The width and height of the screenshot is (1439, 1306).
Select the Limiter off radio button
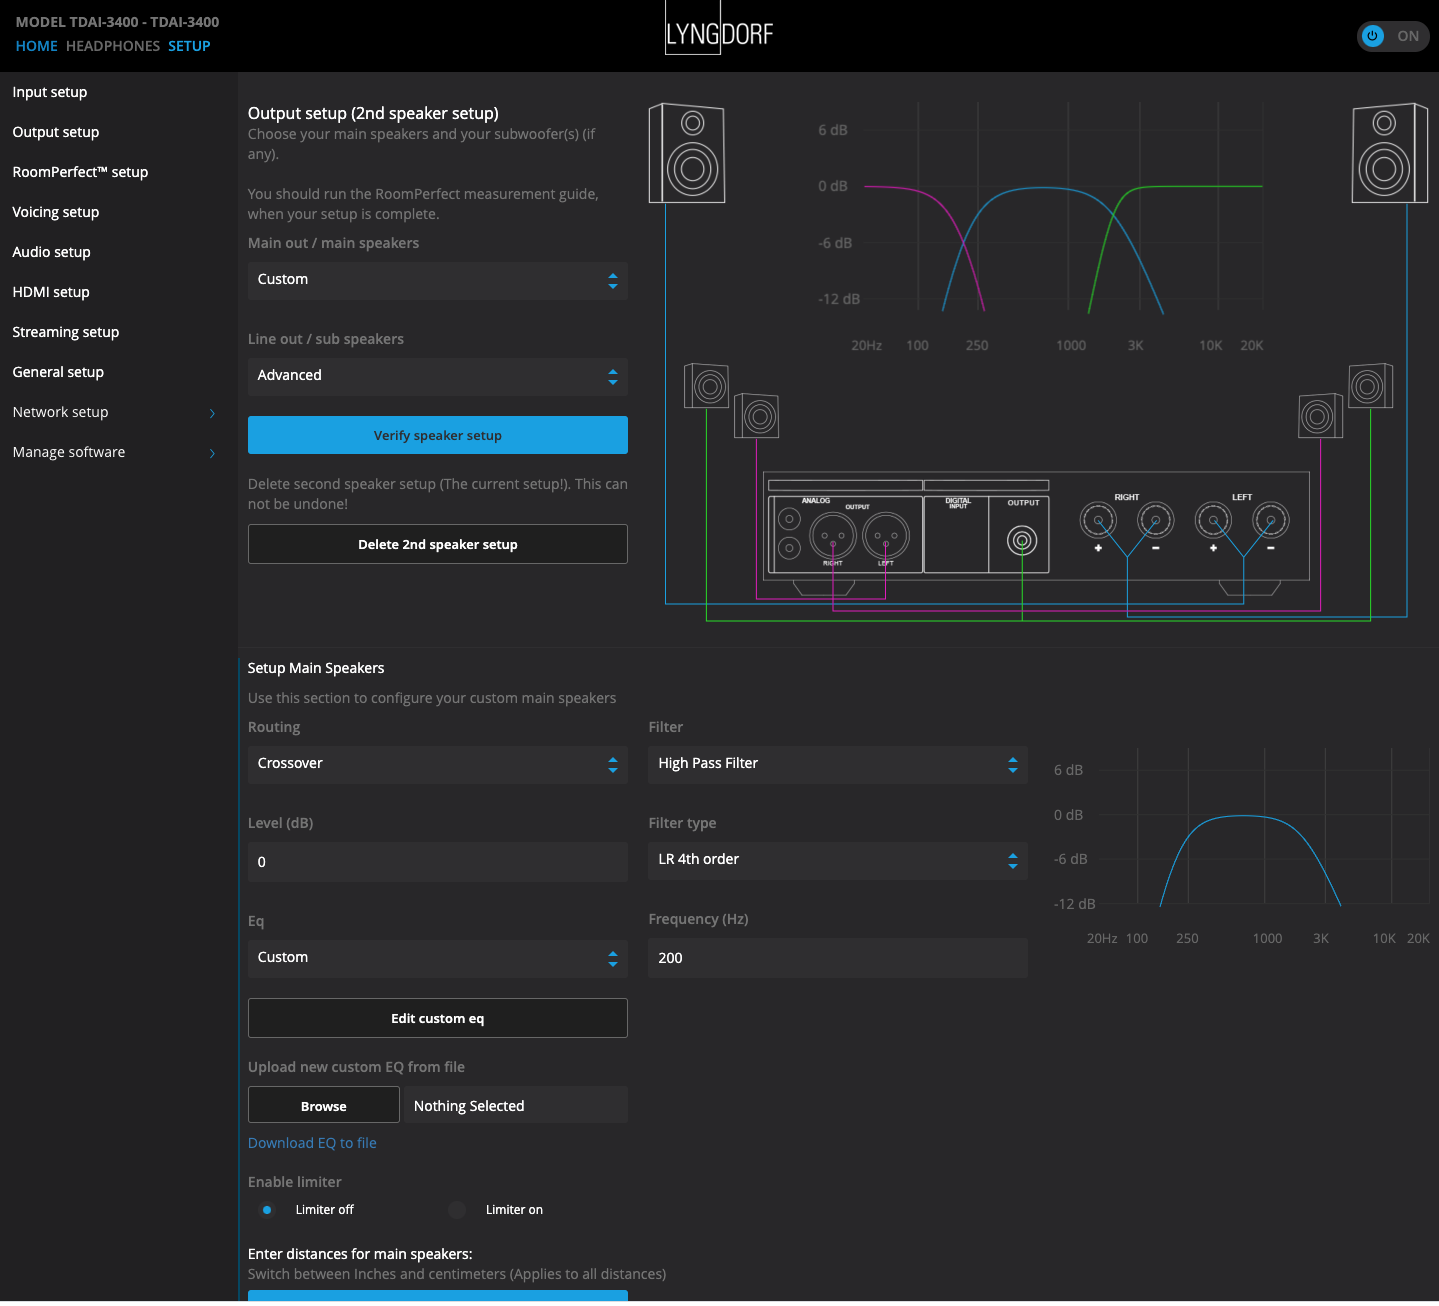click(267, 1210)
